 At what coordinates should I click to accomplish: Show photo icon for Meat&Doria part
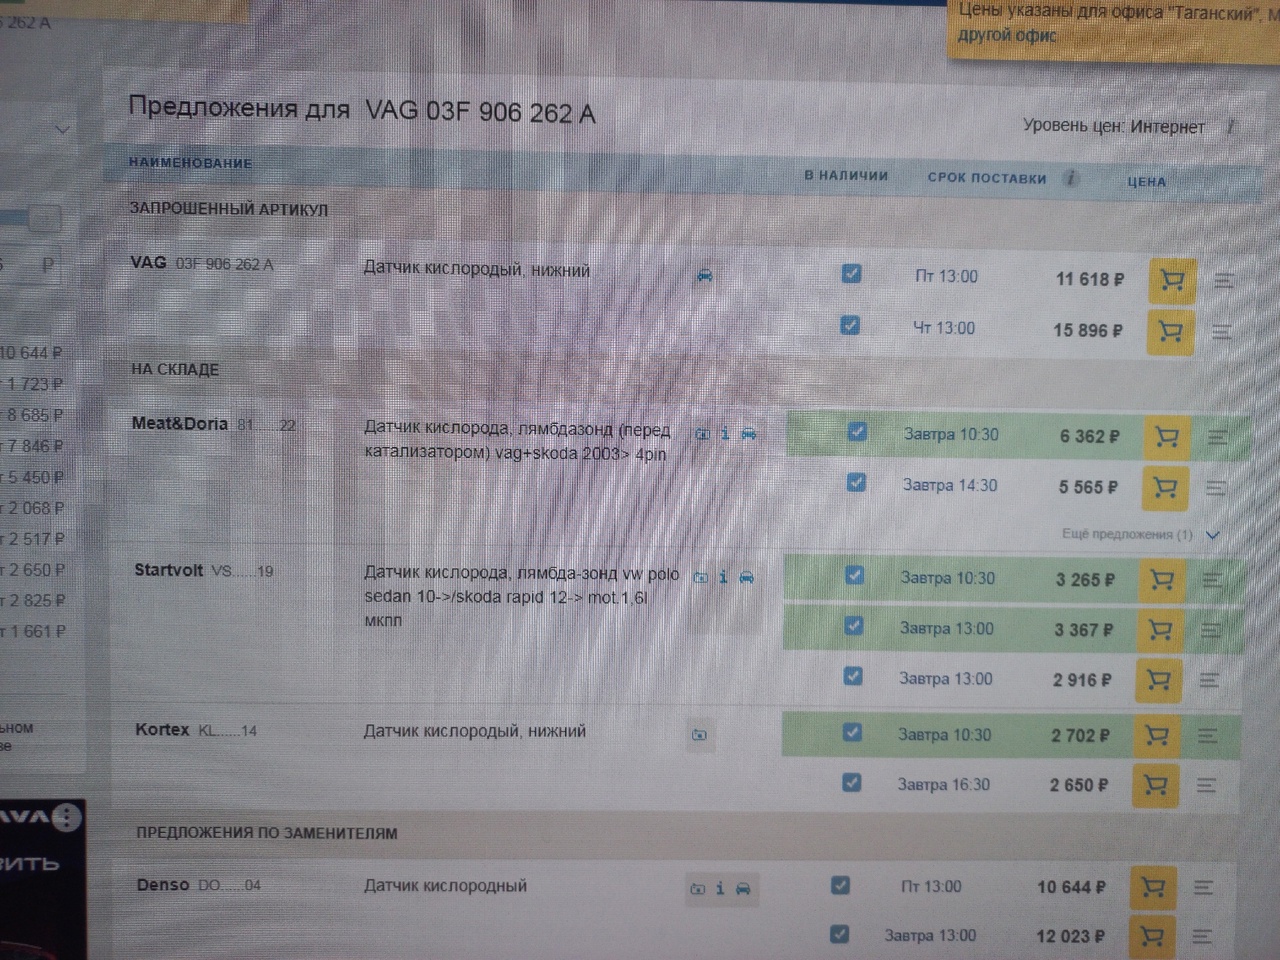click(x=702, y=434)
